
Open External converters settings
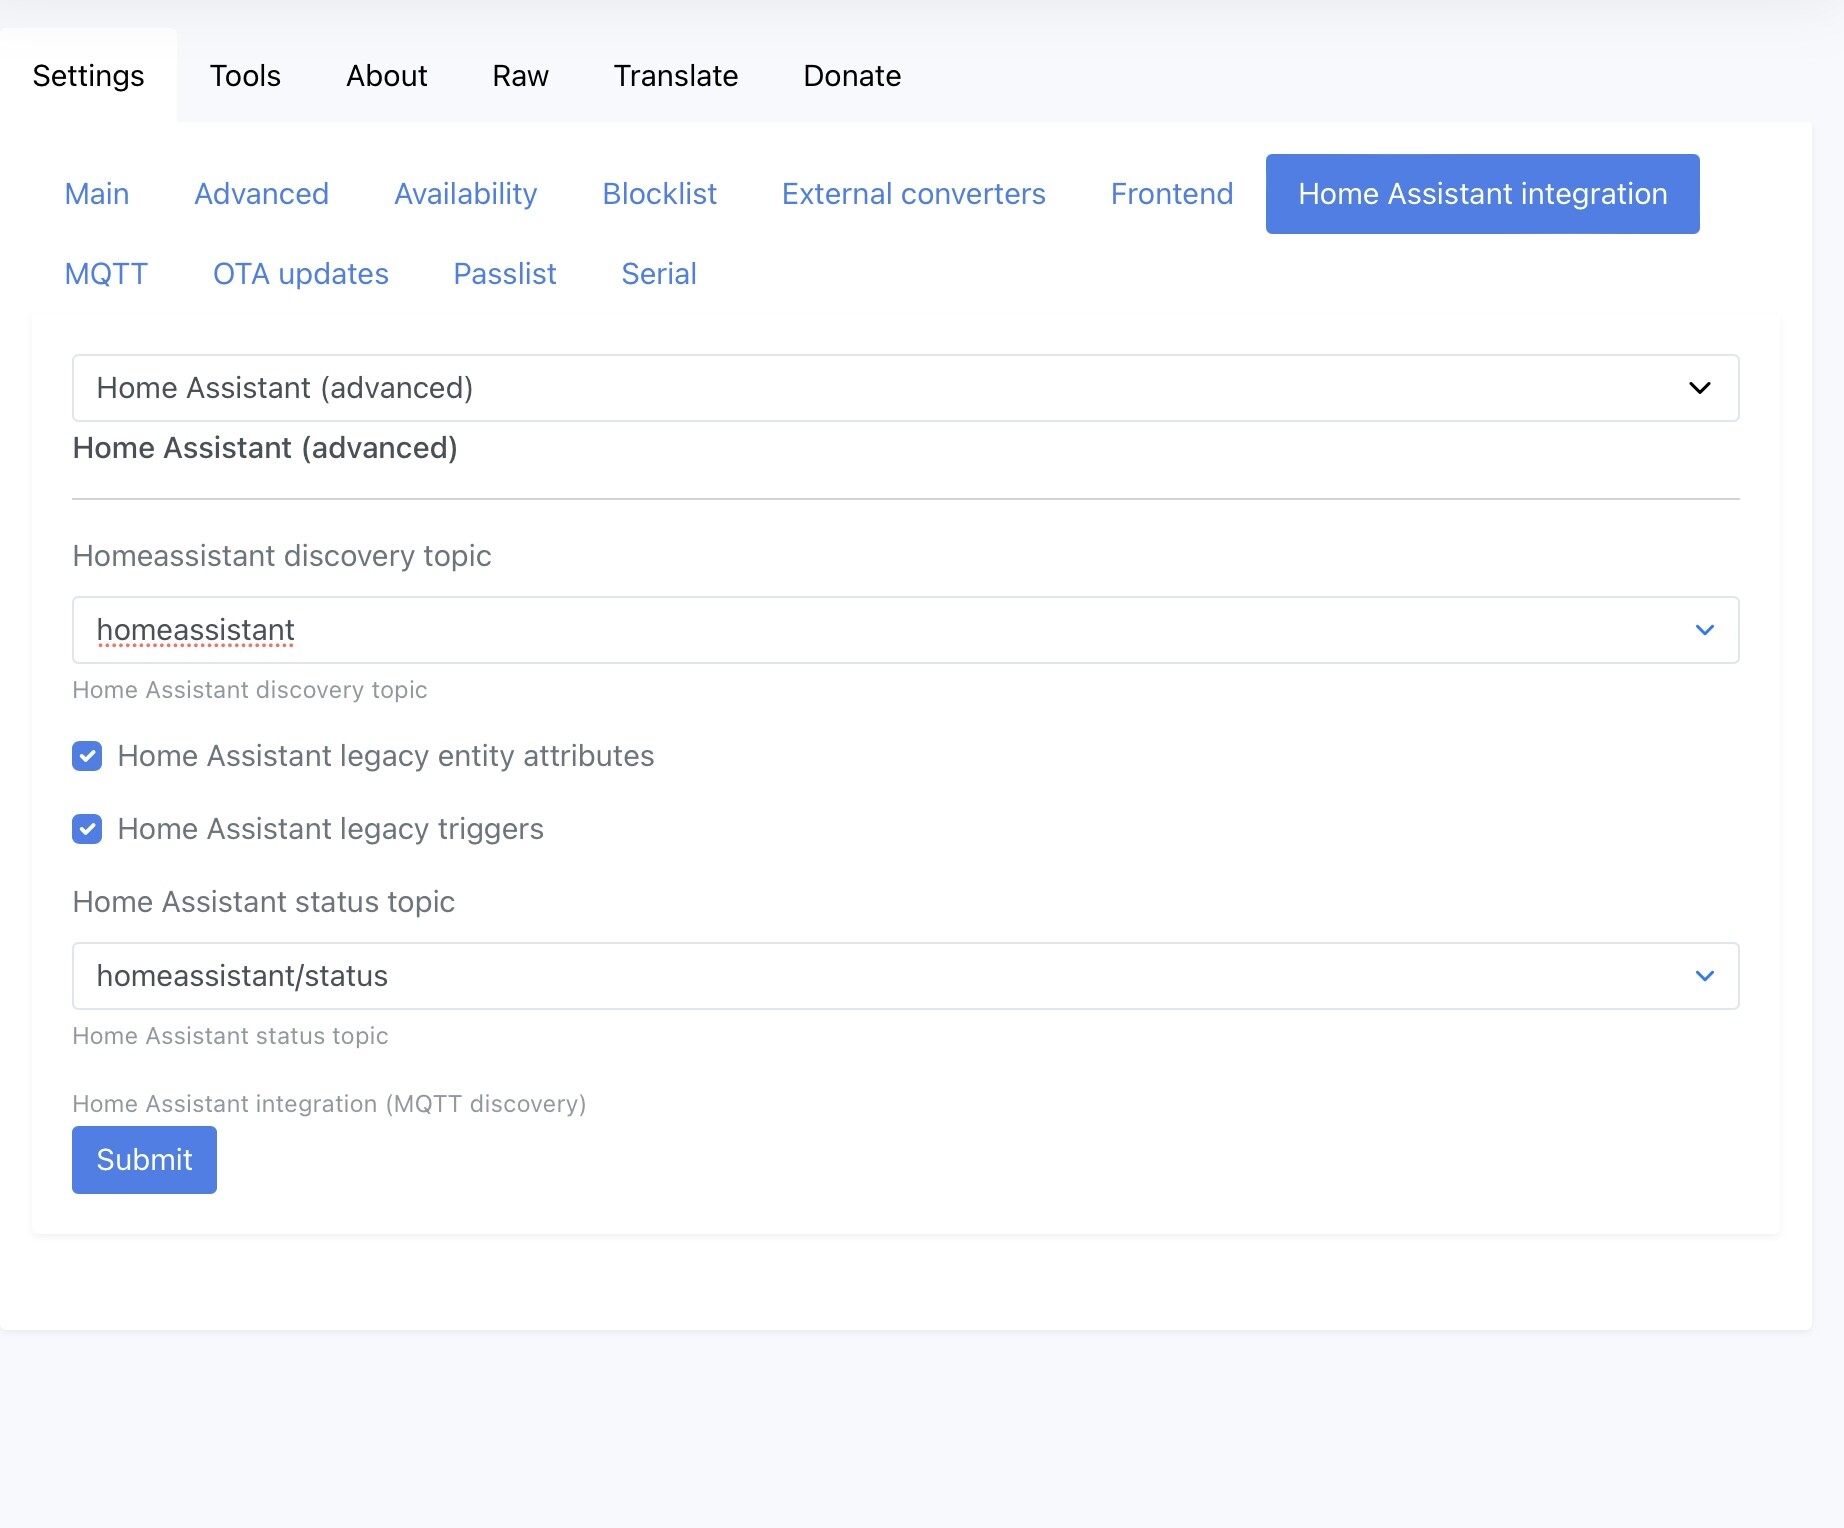point(912,193)
